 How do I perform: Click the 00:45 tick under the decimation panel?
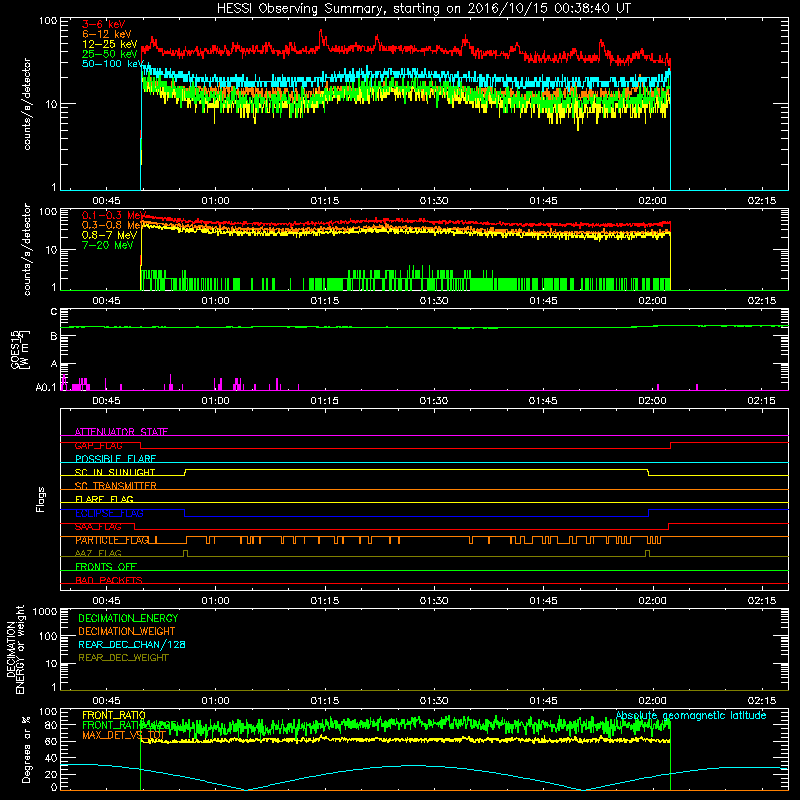(x=106, y=701)
